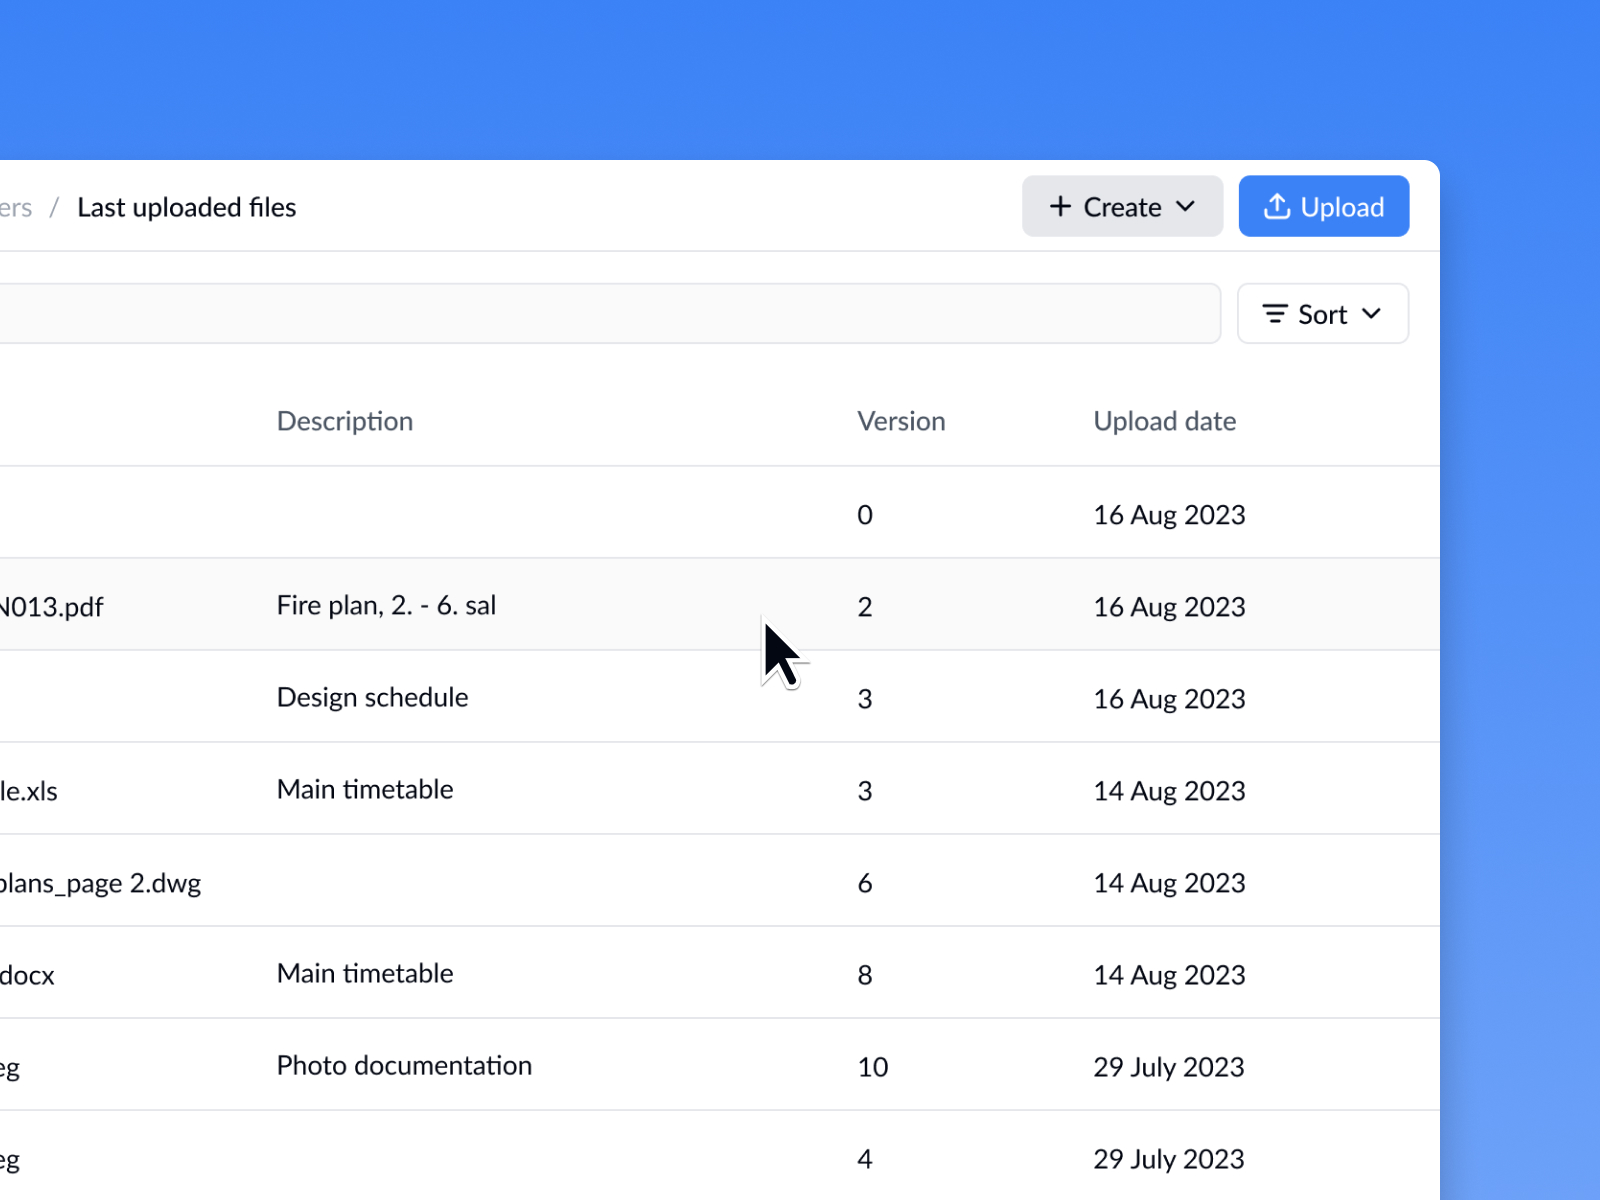Click inside the search input field
The width and height of the screenshot is (1600, 1200).
(x=600, y=314)
